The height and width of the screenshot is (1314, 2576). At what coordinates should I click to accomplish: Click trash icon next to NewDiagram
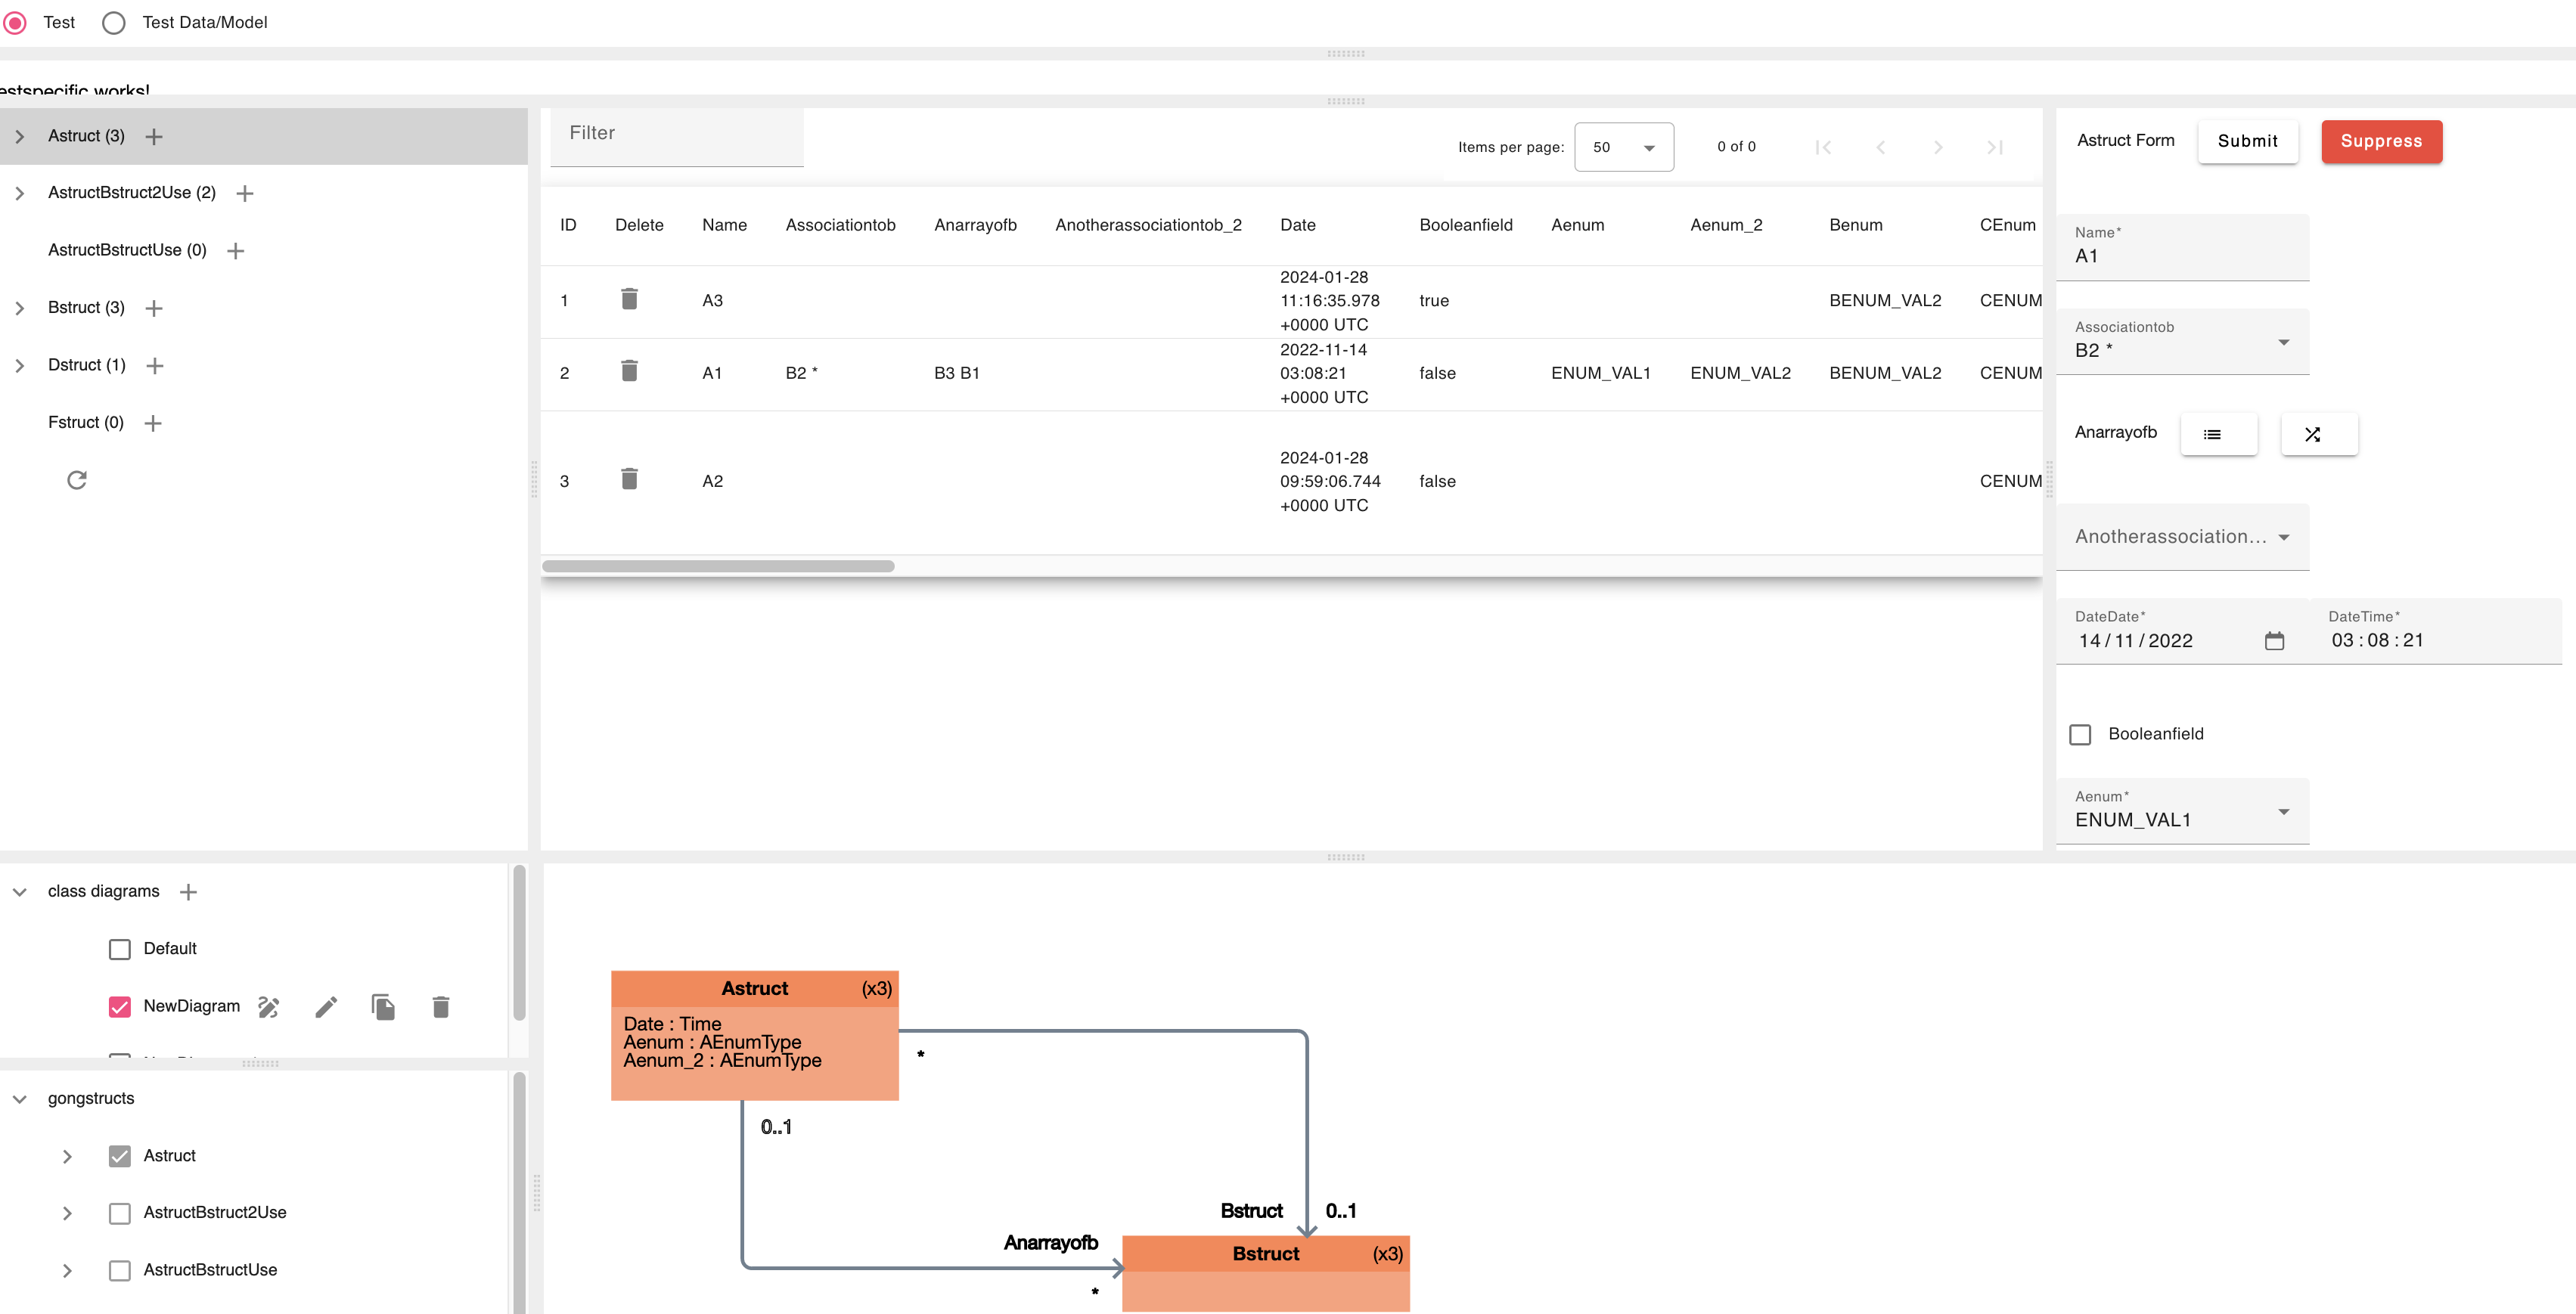tap(440, 1007)
